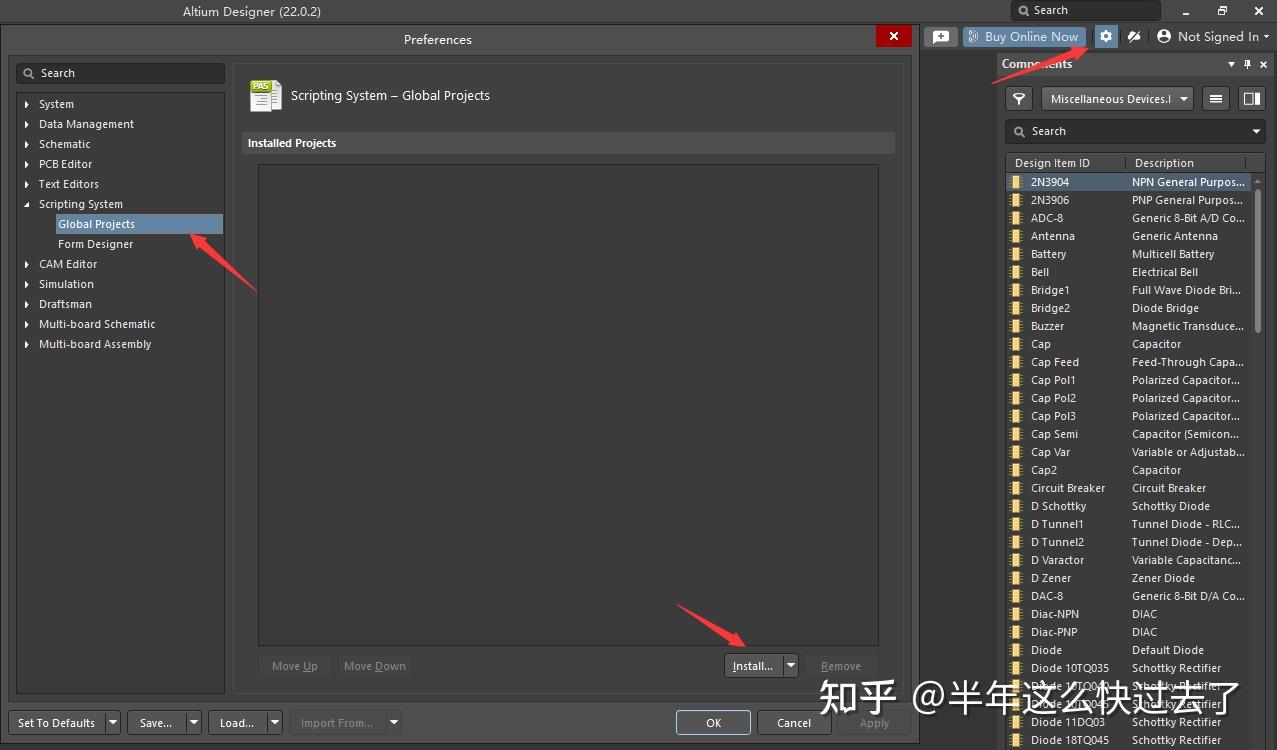Click the crossed-out cloud connection icon
The image size is (1277, 750).
1133,36
